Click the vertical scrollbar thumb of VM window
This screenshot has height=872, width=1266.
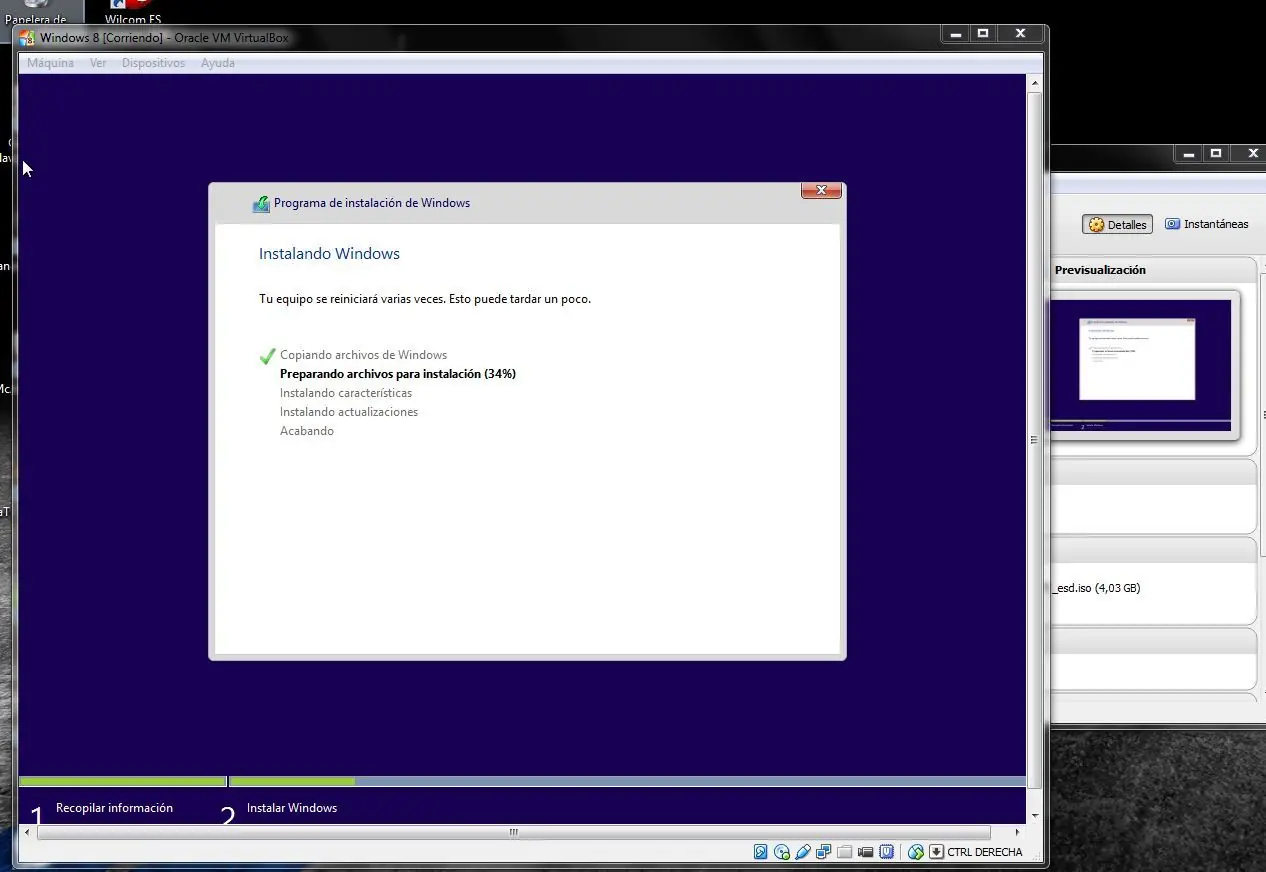coord(1034,440)
